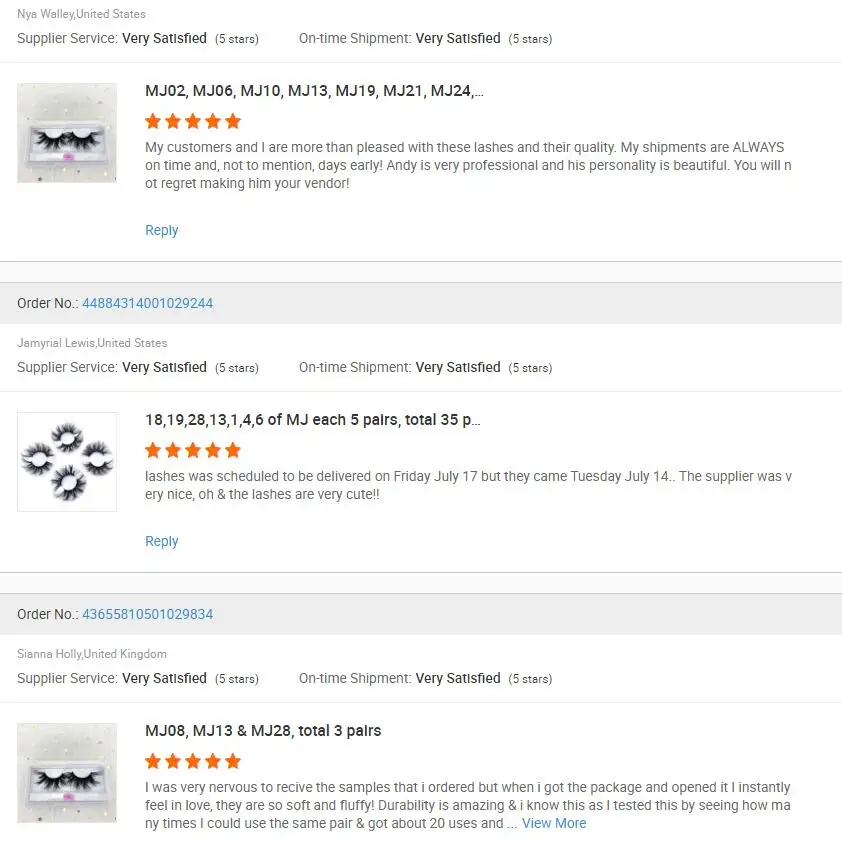Image resolution: width=842 pixels, height=842 pixels.
Task: Click the MJ02, MJ06, MJ10 product title
Action: coord(314,91)
